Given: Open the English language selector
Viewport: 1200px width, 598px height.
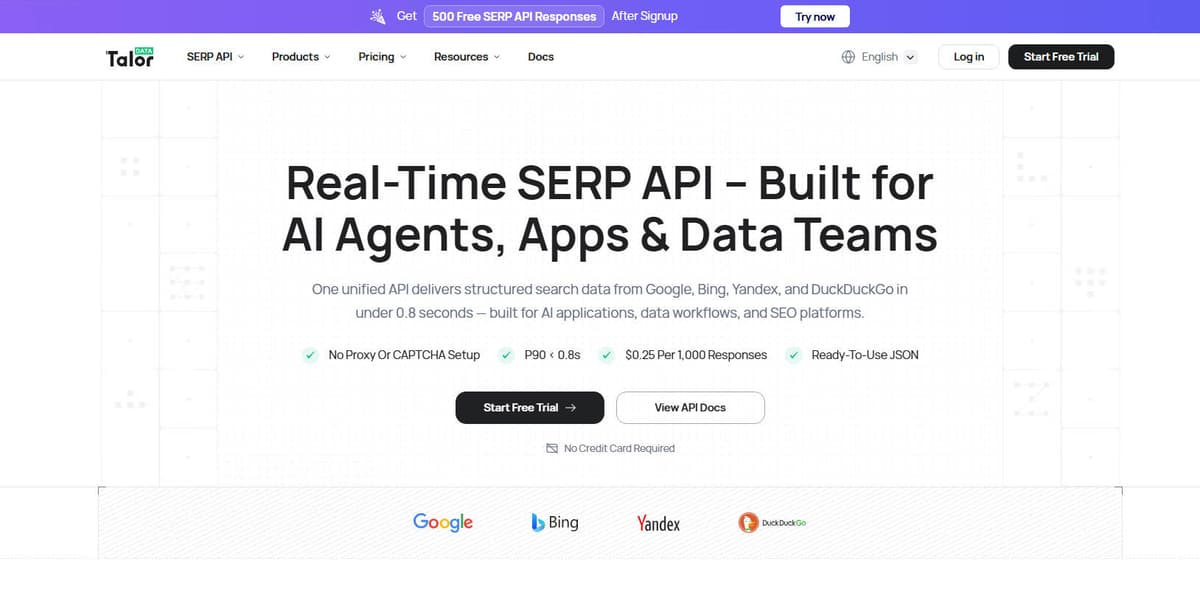Looking at the screenshot, I should [x=880, y=57].
